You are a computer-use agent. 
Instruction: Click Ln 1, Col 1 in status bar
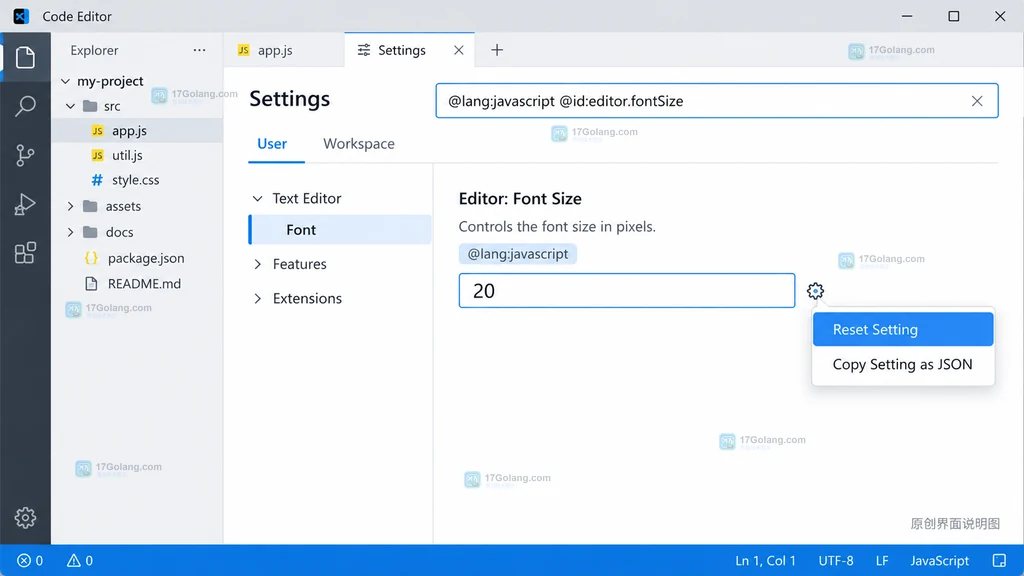point(765,560)
